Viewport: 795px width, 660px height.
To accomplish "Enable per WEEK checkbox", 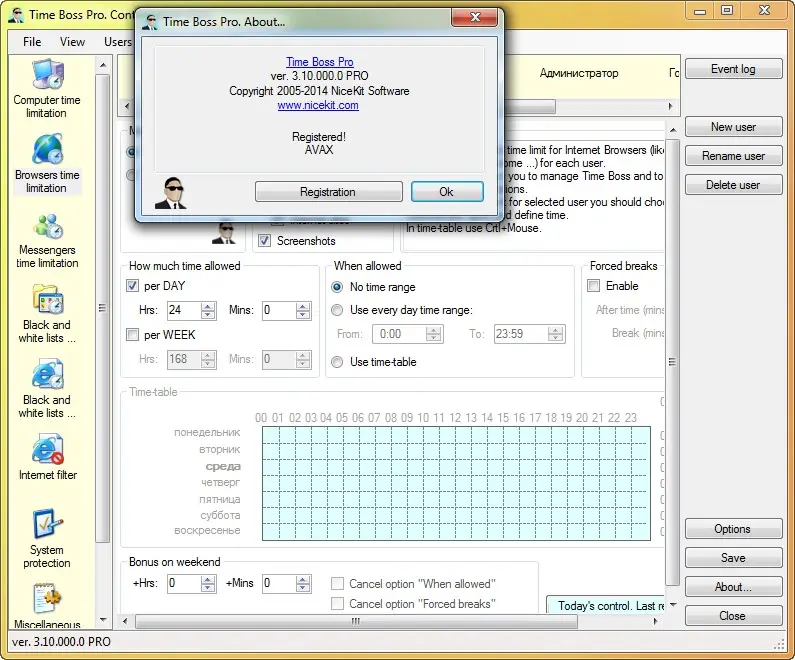I will (x=132, y=335).
